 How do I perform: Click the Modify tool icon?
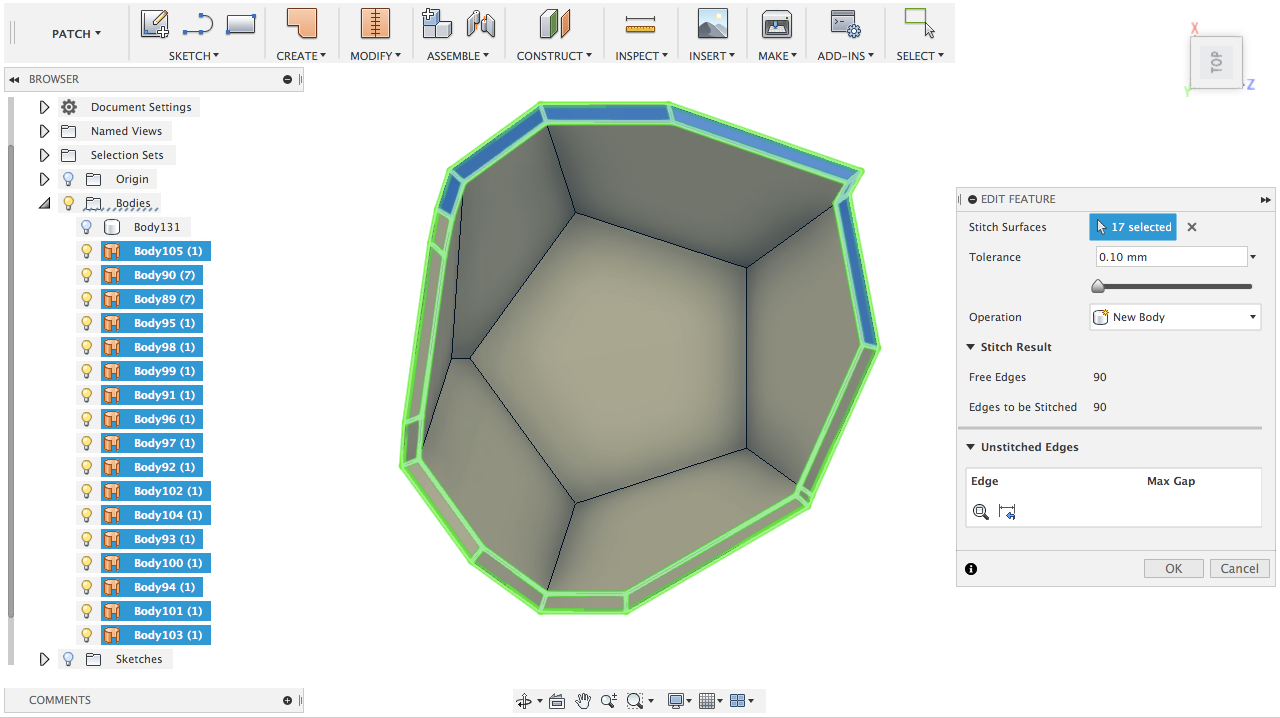pos(374,24)
